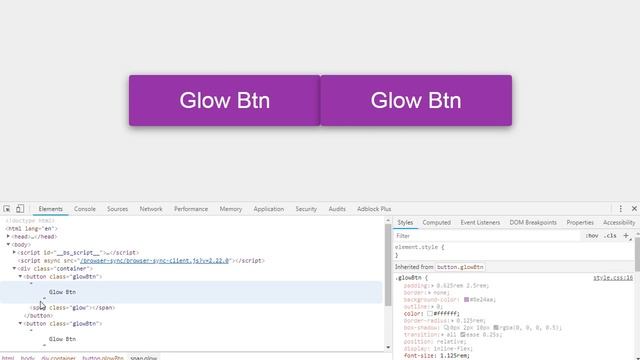Open the Network tab
This screenshot has height=360, width=640.
pyautogui.click(x=151, y=209)
